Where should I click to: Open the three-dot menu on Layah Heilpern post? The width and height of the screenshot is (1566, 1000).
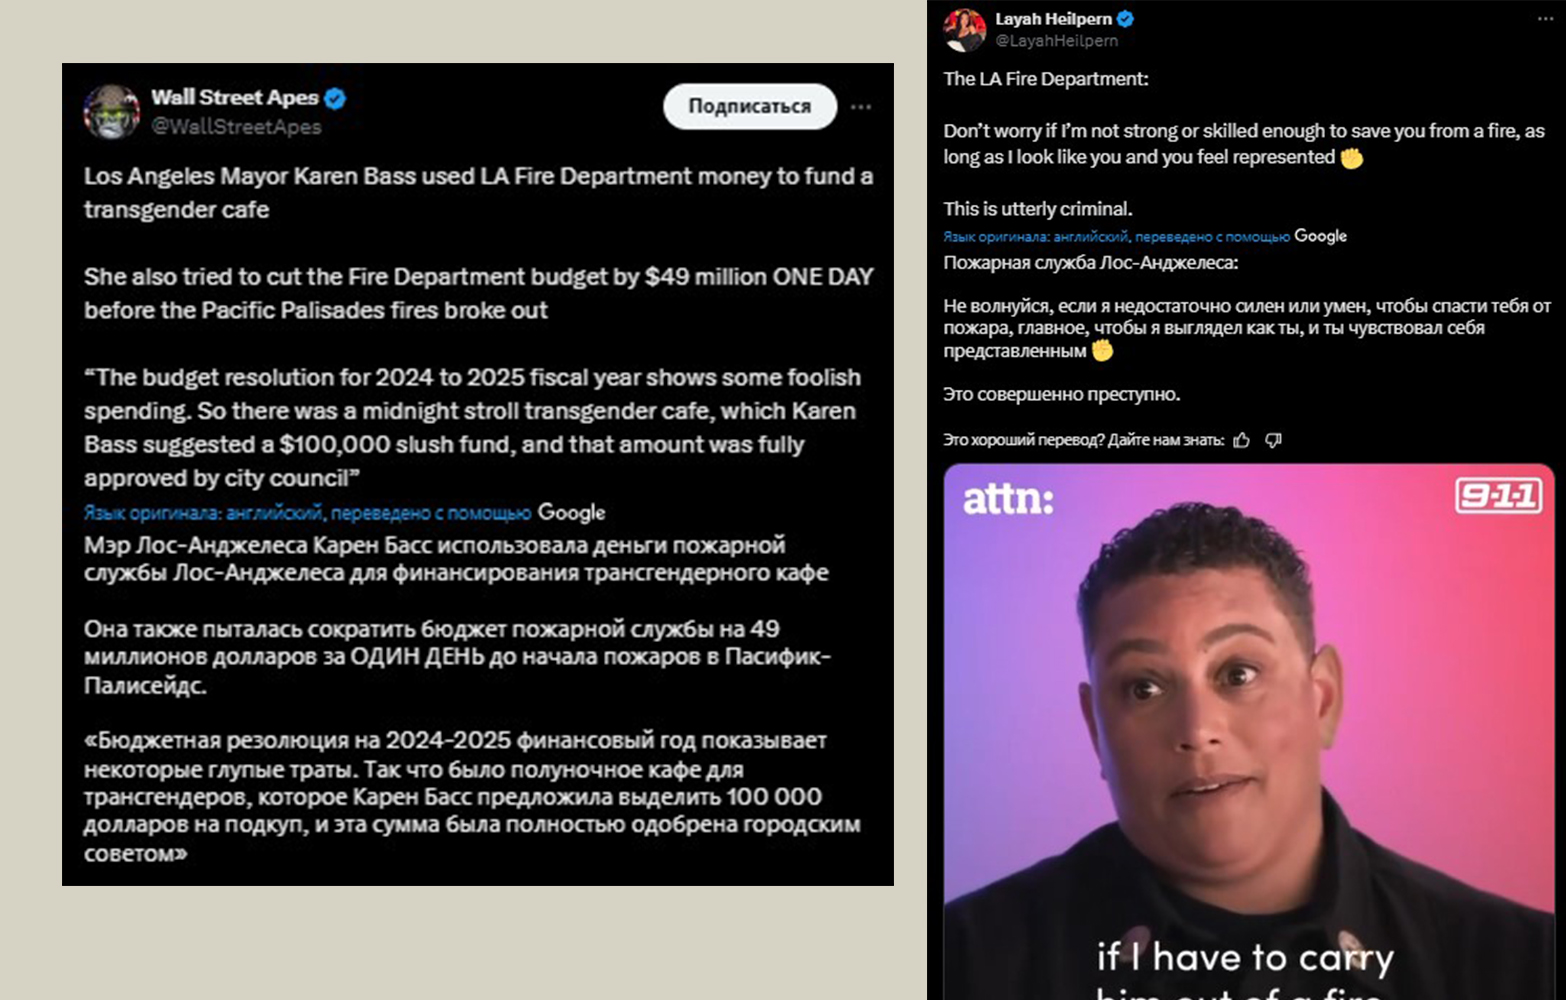click(x=1546, y=19)
